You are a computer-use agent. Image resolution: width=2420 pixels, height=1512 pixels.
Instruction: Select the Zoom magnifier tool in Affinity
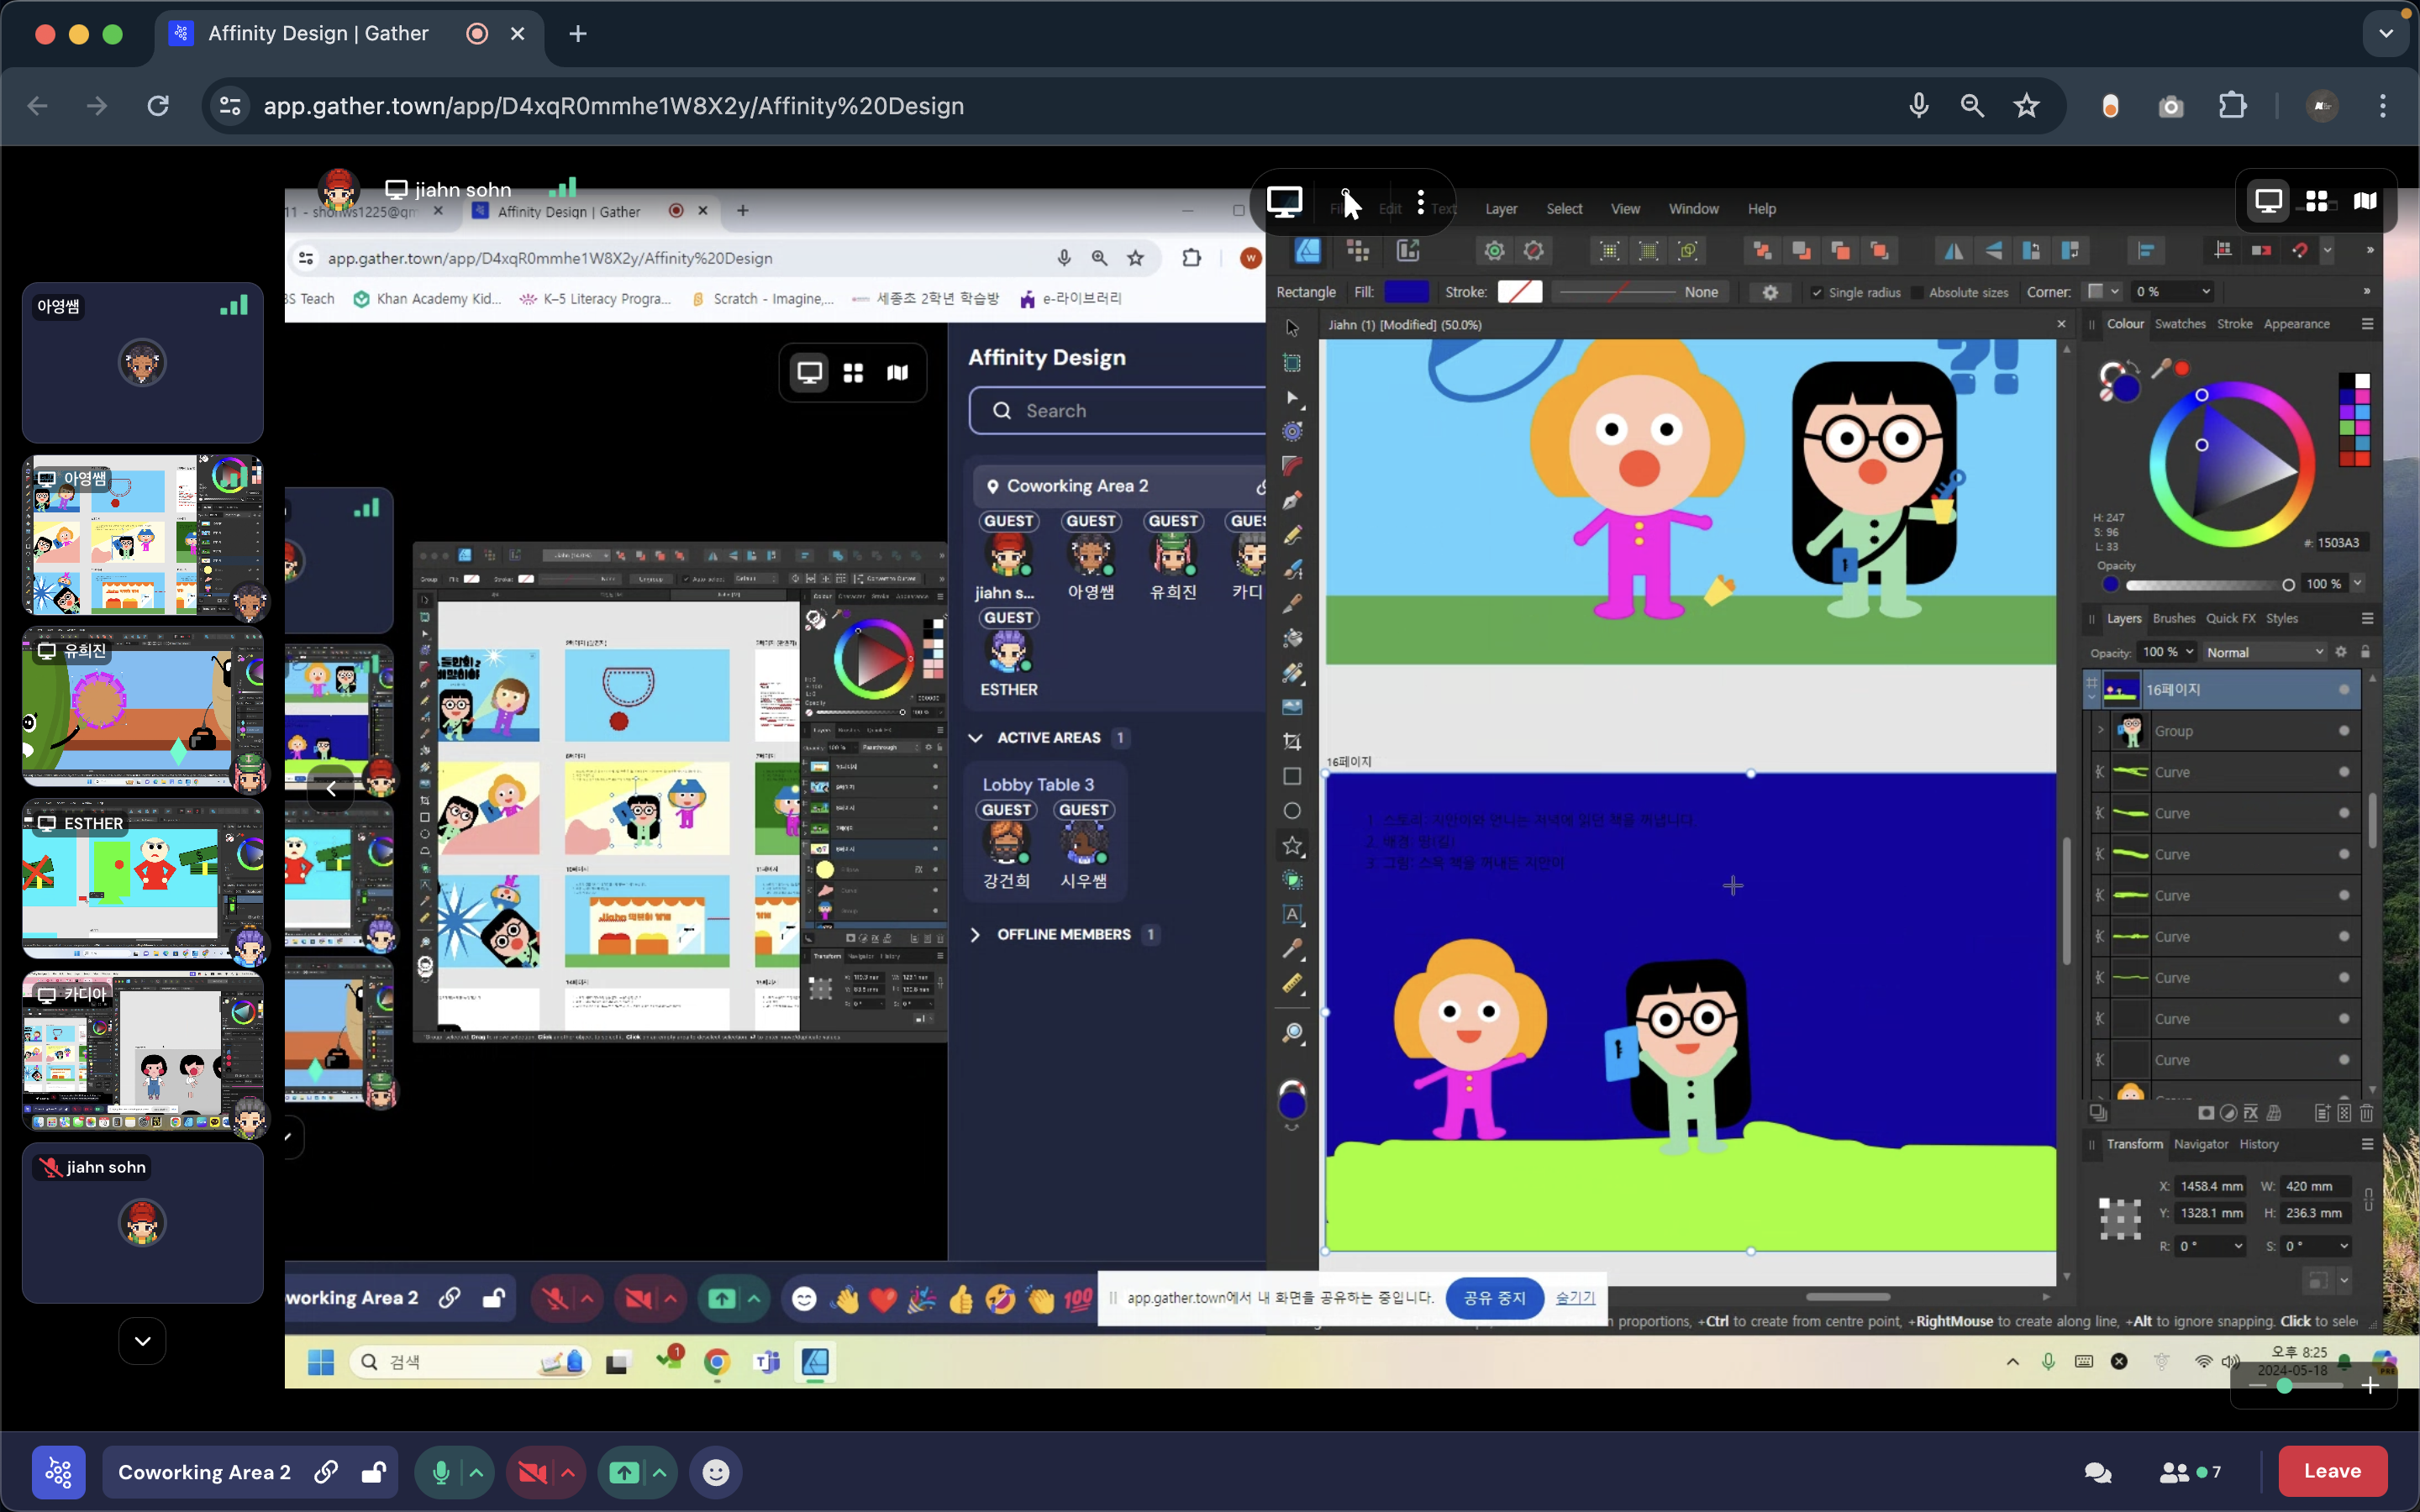(x=1292, y=1032)
